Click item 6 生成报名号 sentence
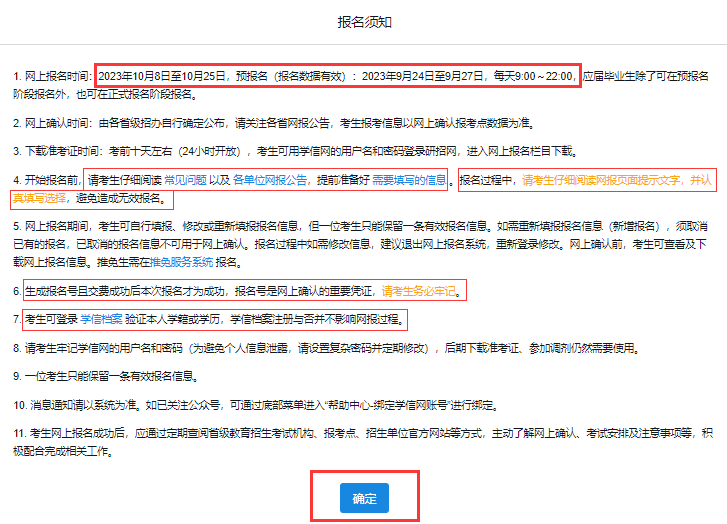 200,292
